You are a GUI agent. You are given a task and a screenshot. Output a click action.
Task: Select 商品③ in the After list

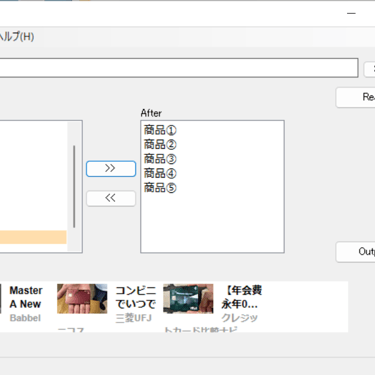[160, 159]
